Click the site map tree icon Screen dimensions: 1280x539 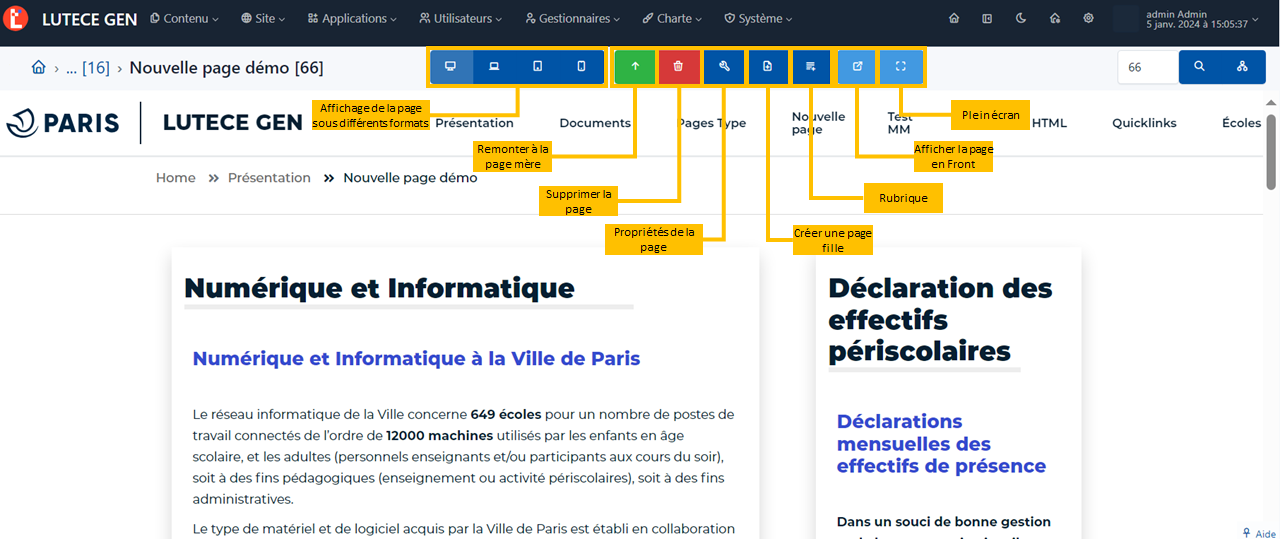pyautogui.click(x=1242, y=67)
